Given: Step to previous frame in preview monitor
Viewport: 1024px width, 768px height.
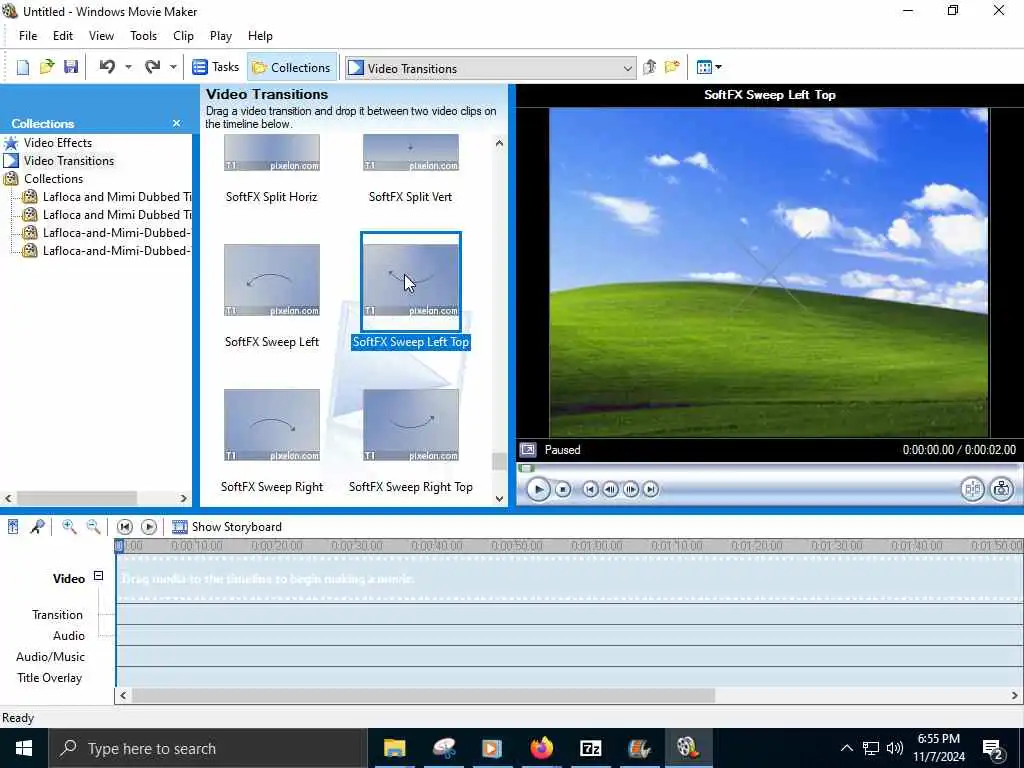Looking at the screenshot, I should pos(611,489).
